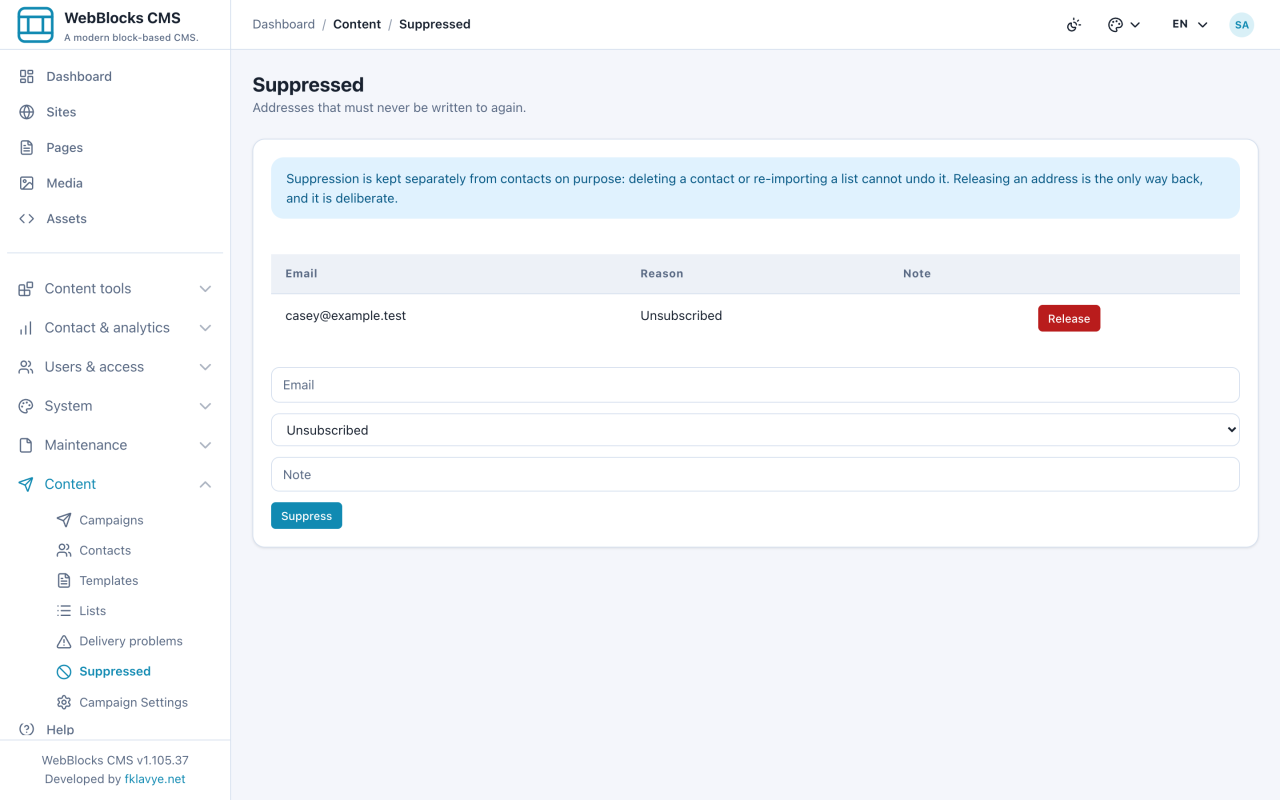The width and height of the screenshot is (1280, 800).
Task: Open the Delivery problems page
Action: tap(131, 641)
